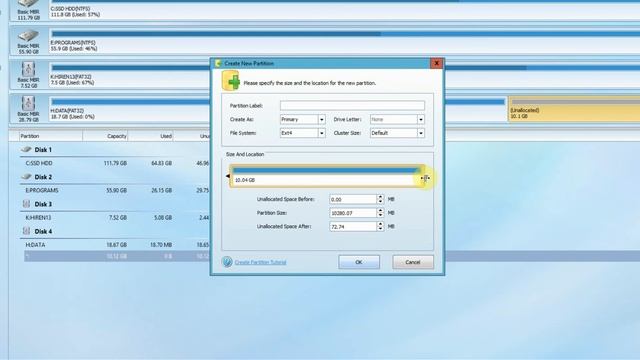
Task: Decrease Unallocated Space After with down arrow
Action: tap(380, 229)
